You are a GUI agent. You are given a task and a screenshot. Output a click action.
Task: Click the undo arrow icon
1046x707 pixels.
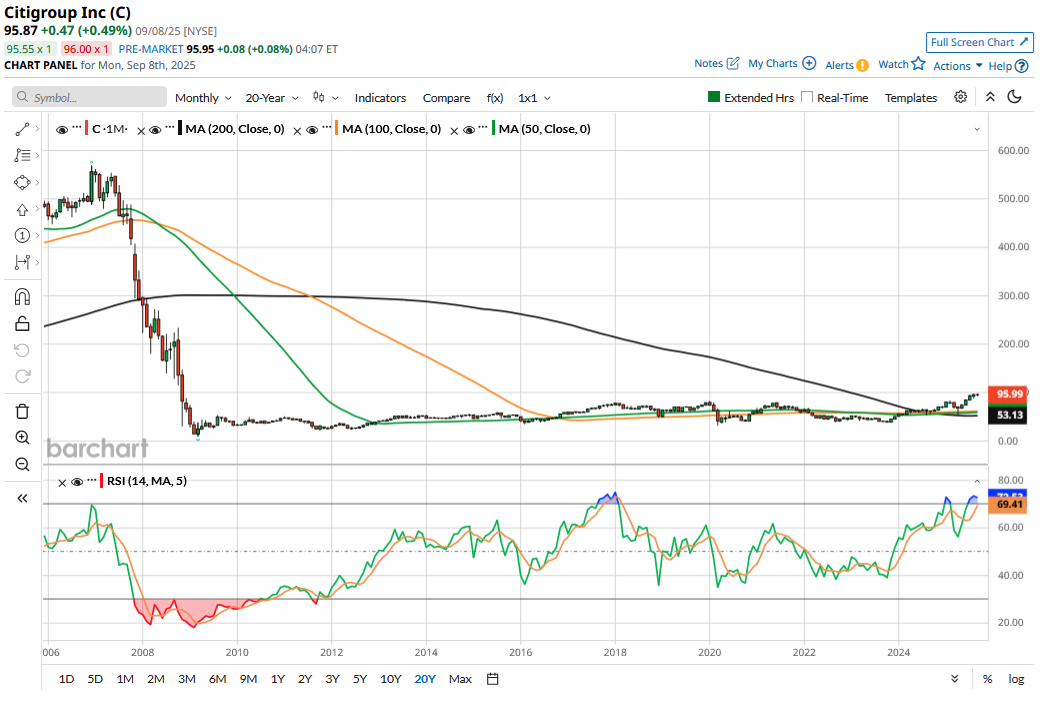point(22,350)
